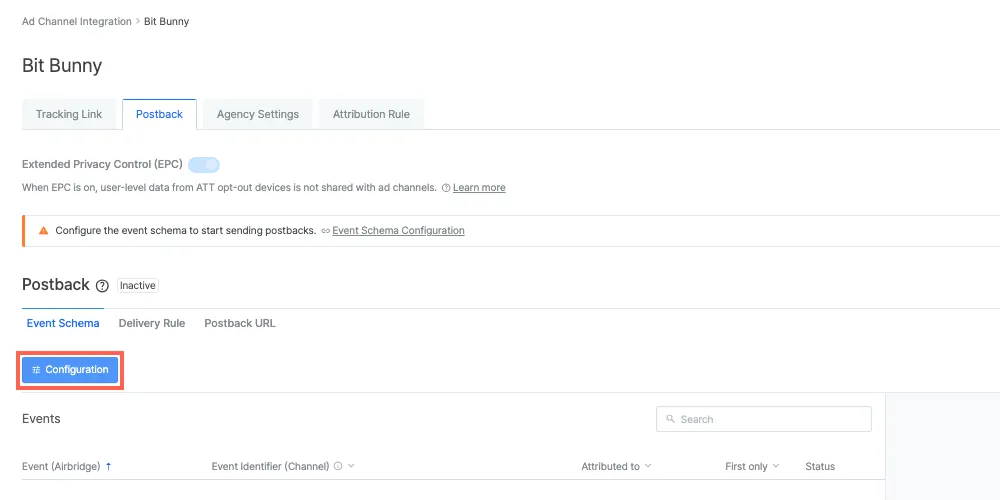Follow the Learn more link
The image size is (1000, 500).
[479, 188]
